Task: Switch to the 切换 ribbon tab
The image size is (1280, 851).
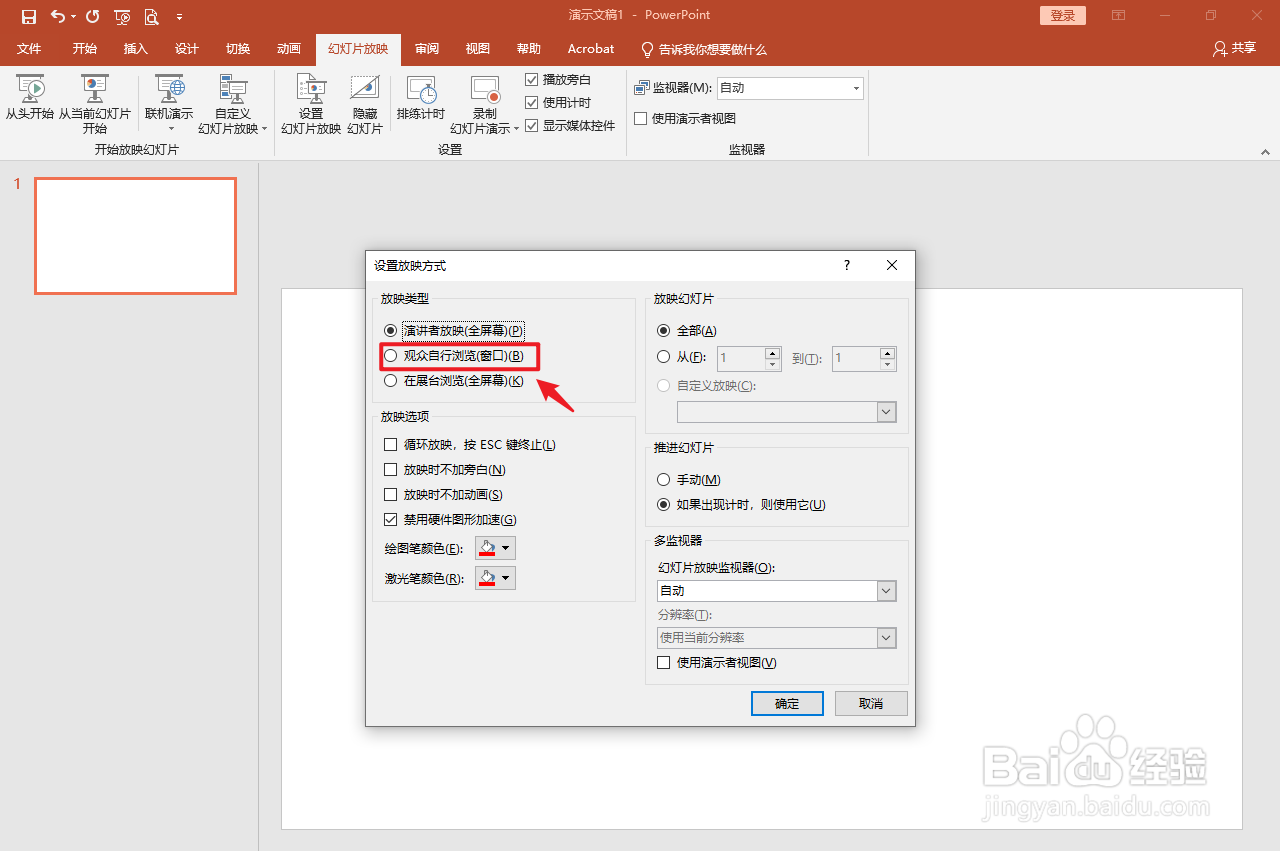Action: (237, 49)
